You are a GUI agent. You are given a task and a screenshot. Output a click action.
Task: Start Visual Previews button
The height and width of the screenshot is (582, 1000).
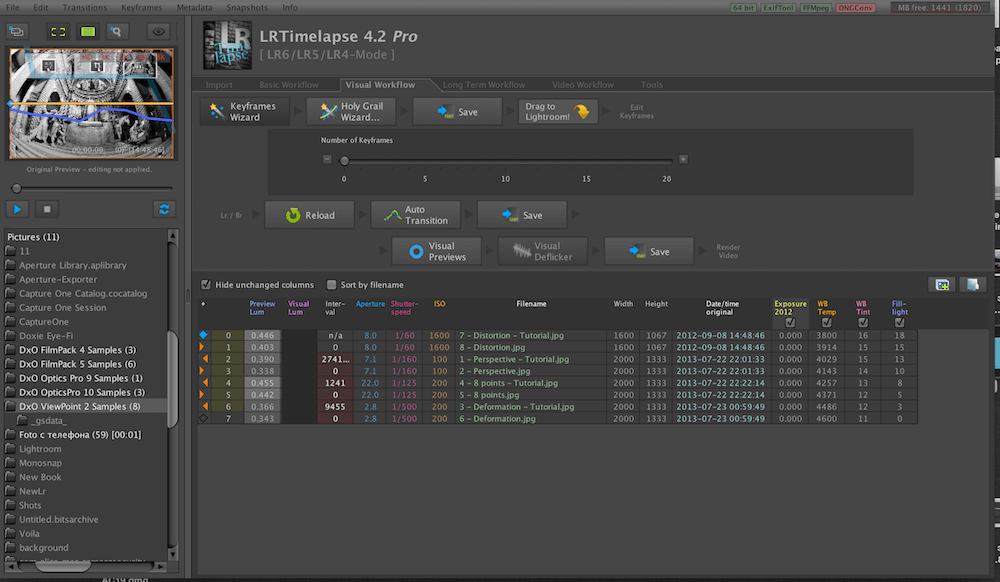(437, 251)
